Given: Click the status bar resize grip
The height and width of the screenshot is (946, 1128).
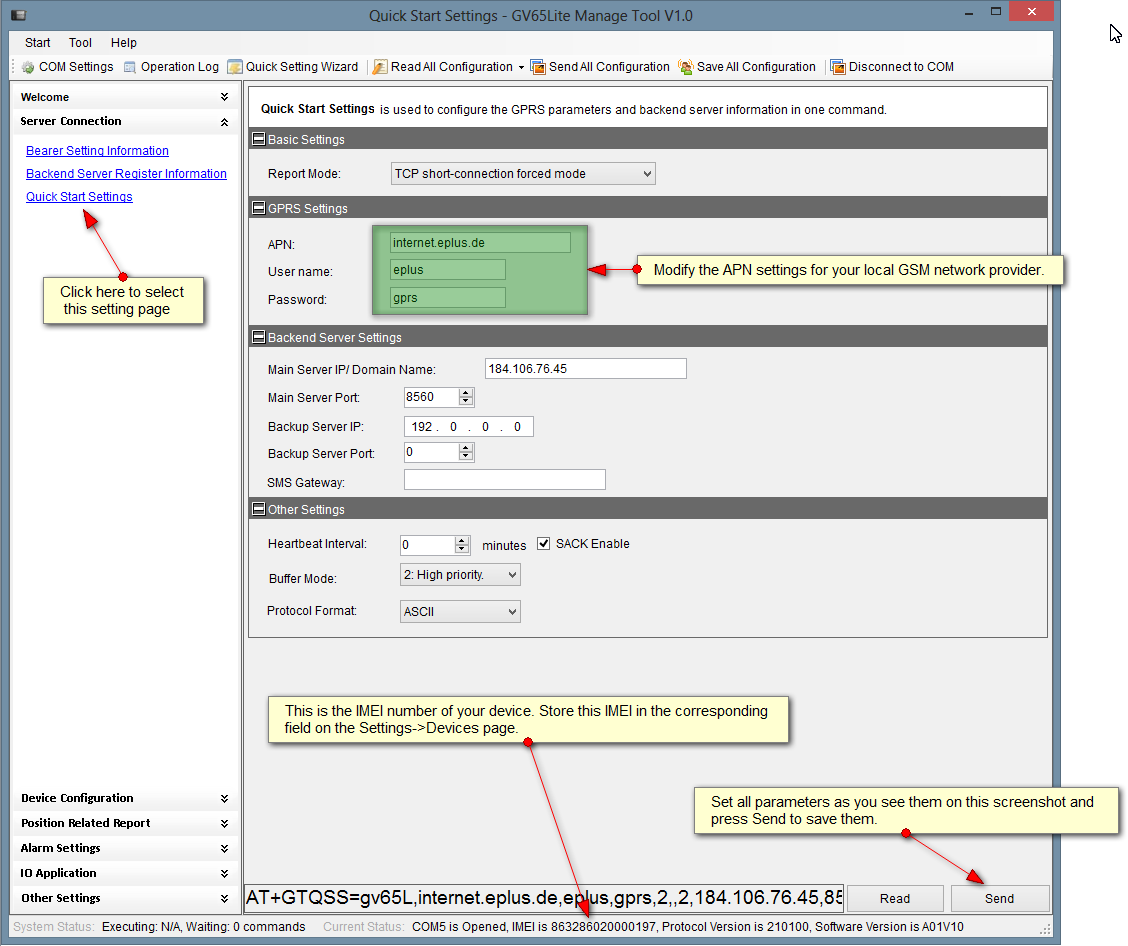Looking at the screenshot, I should (1045, 929).
